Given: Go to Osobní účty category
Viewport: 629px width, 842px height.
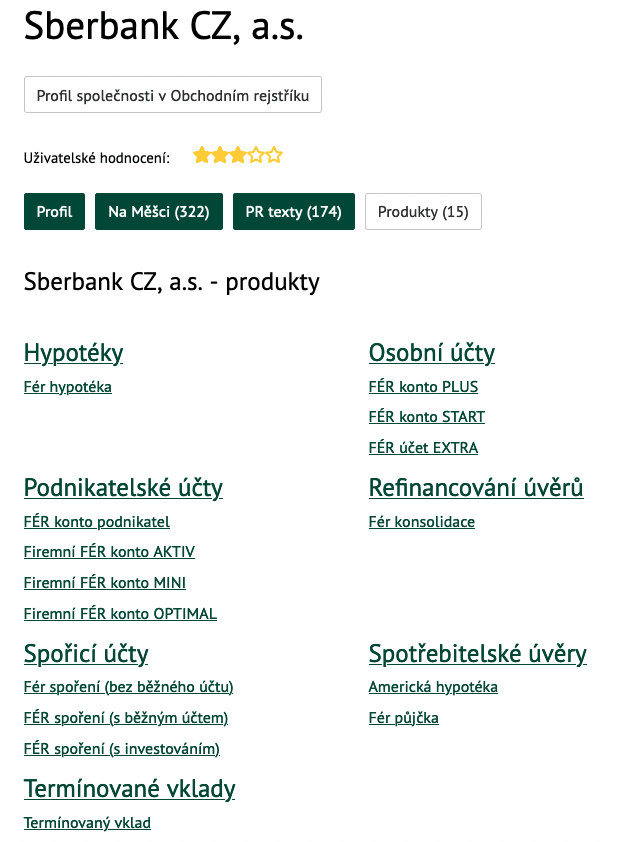Looking at the screenshot, I should pyautogui.click(x=432, y=353).
